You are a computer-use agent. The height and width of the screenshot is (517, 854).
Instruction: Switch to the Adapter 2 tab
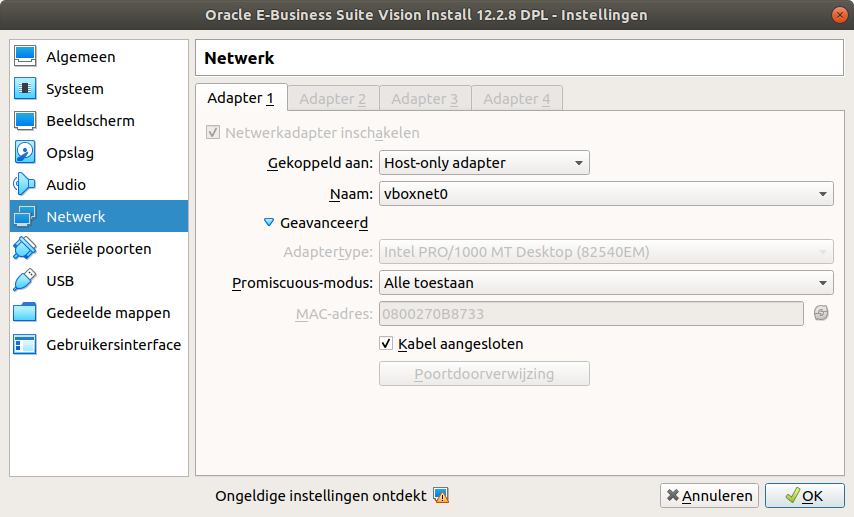[332, 98]
